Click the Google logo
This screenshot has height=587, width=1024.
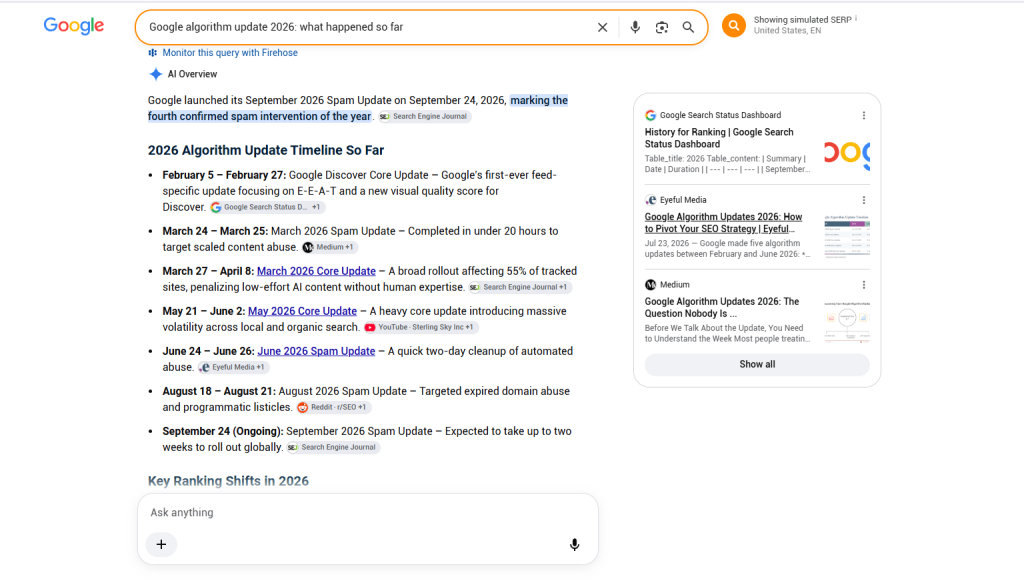74,25
